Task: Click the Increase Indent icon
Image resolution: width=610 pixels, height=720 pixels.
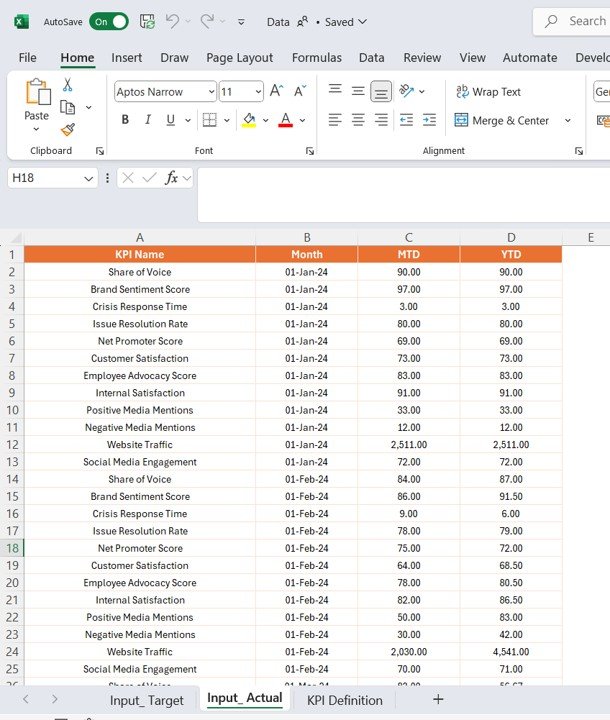Action: [429, 120]
